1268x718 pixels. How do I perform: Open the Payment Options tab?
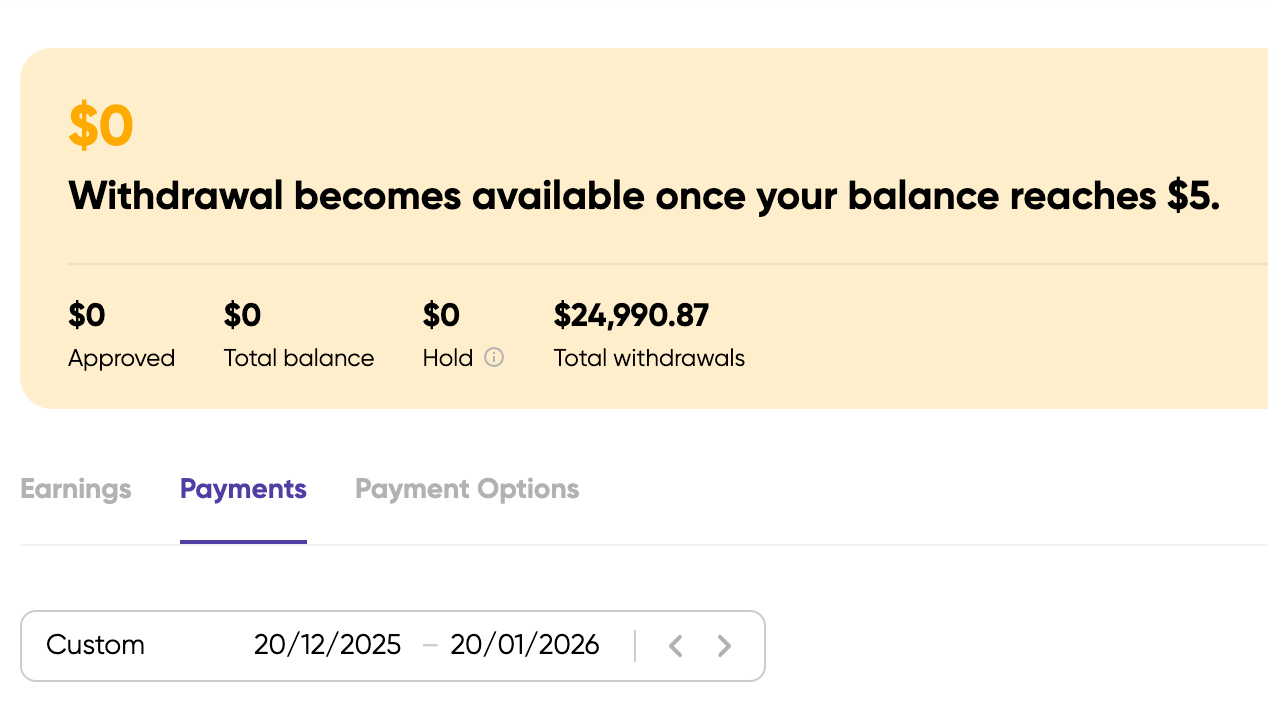(467, 489)
